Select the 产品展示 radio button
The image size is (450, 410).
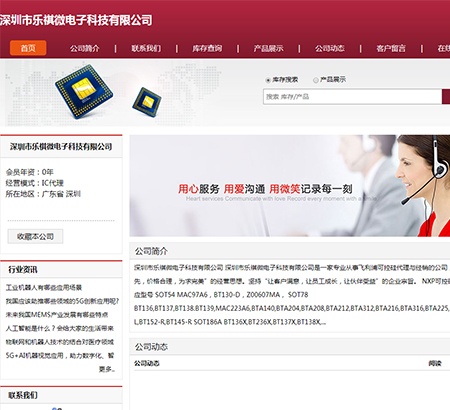point(315,80)
